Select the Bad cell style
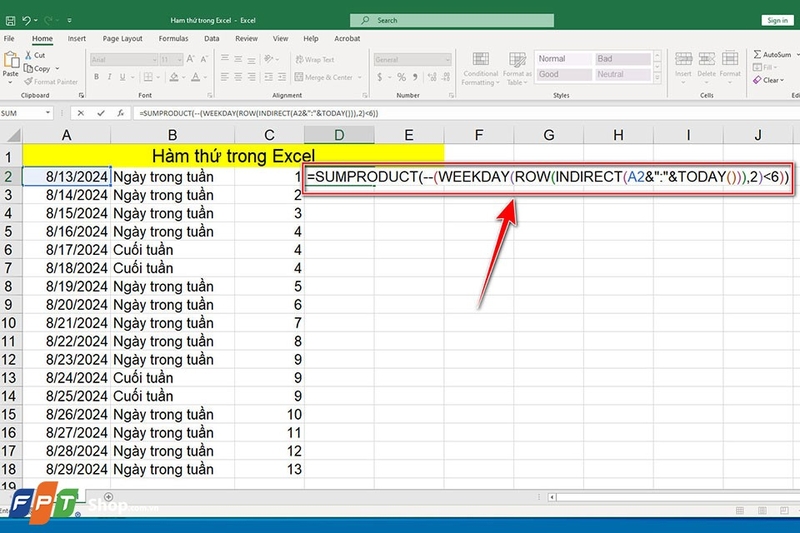 click(622, 59)
